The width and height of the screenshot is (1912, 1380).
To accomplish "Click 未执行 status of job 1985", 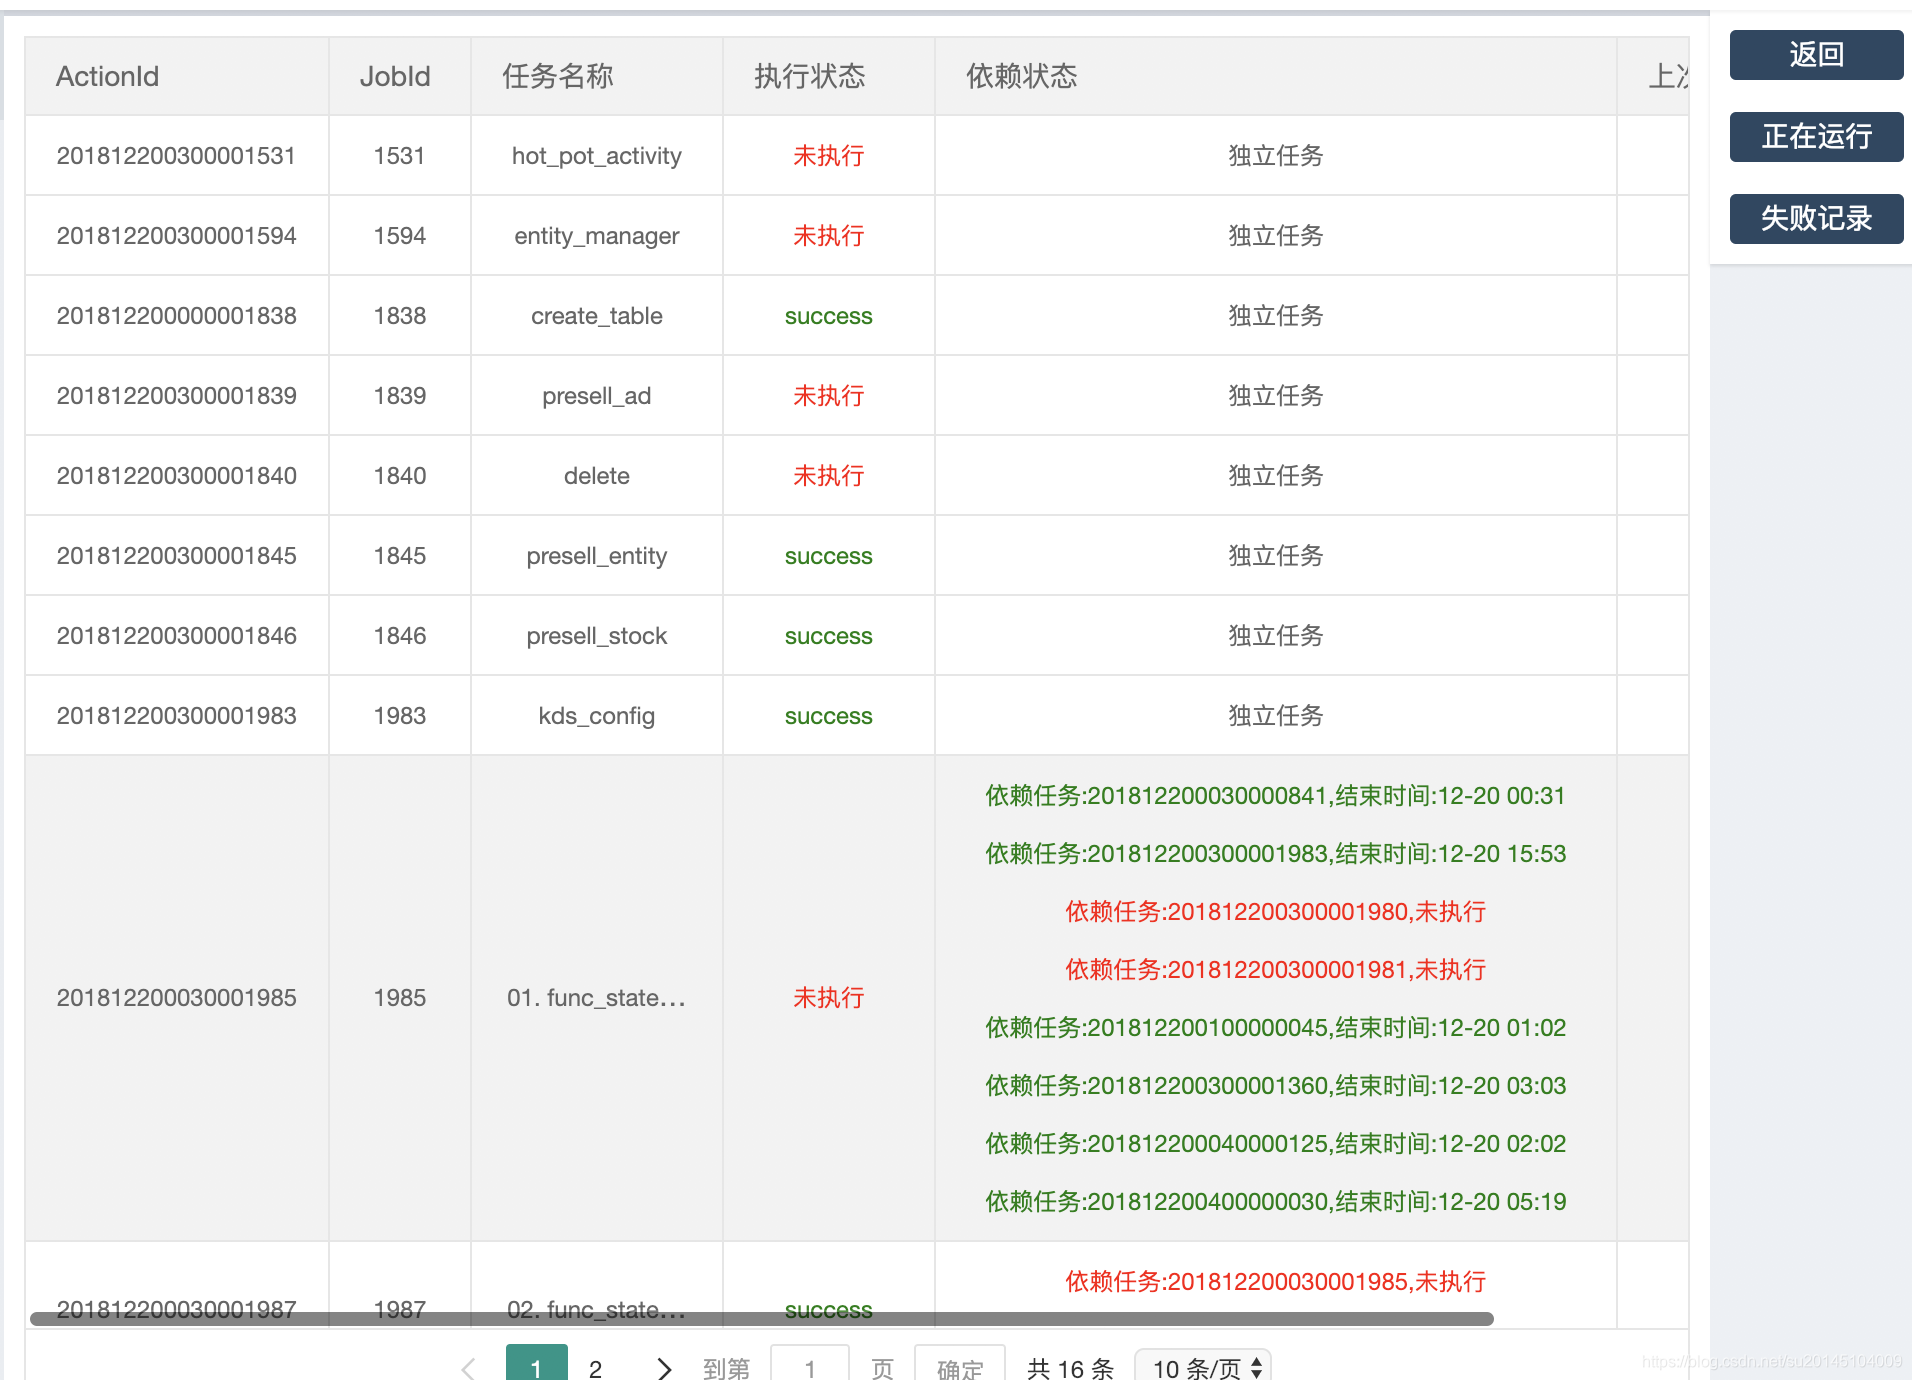I will click(829, 998).
